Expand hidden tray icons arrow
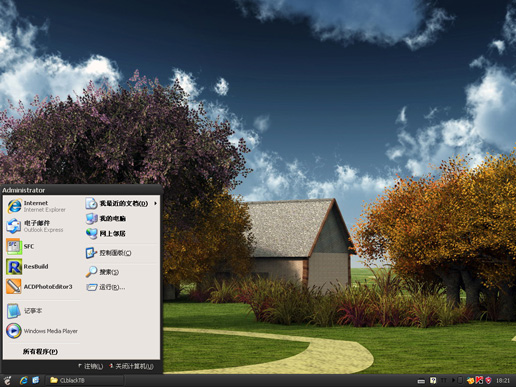This screenshot has width=516, height=387. 453,380
